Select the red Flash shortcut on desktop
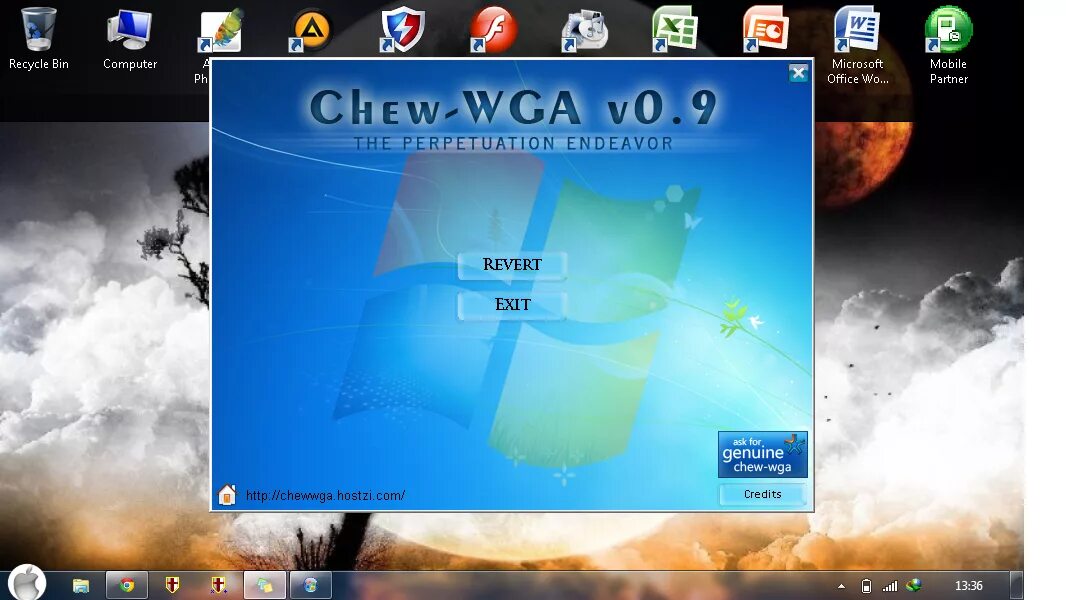1066x600 pixels. coord(493,30)
